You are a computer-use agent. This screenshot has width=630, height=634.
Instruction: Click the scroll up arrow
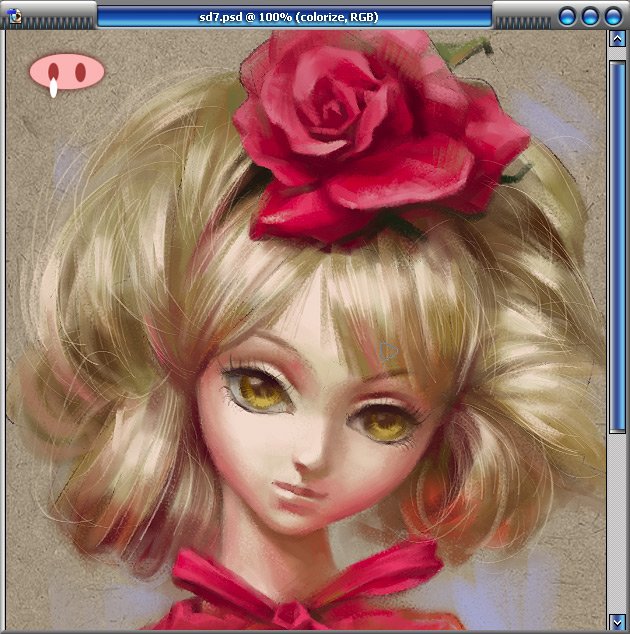click(x=617, y=39)
